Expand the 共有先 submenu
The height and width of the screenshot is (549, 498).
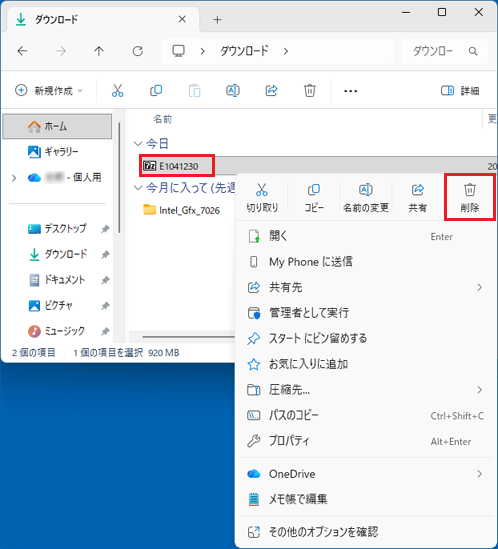pos(479,287)
